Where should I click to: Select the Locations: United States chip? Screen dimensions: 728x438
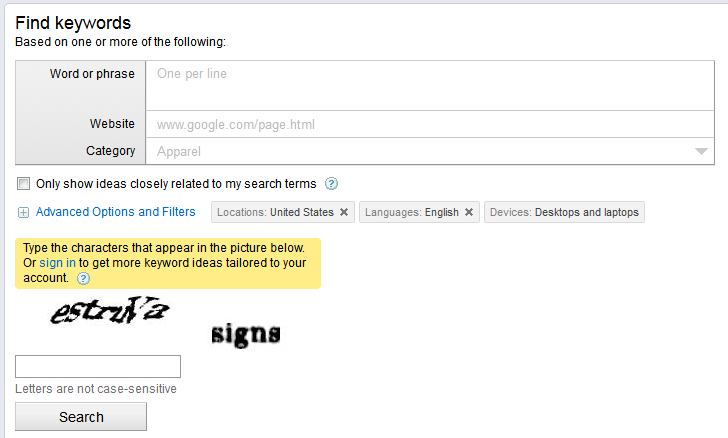[x=274, y=212]
